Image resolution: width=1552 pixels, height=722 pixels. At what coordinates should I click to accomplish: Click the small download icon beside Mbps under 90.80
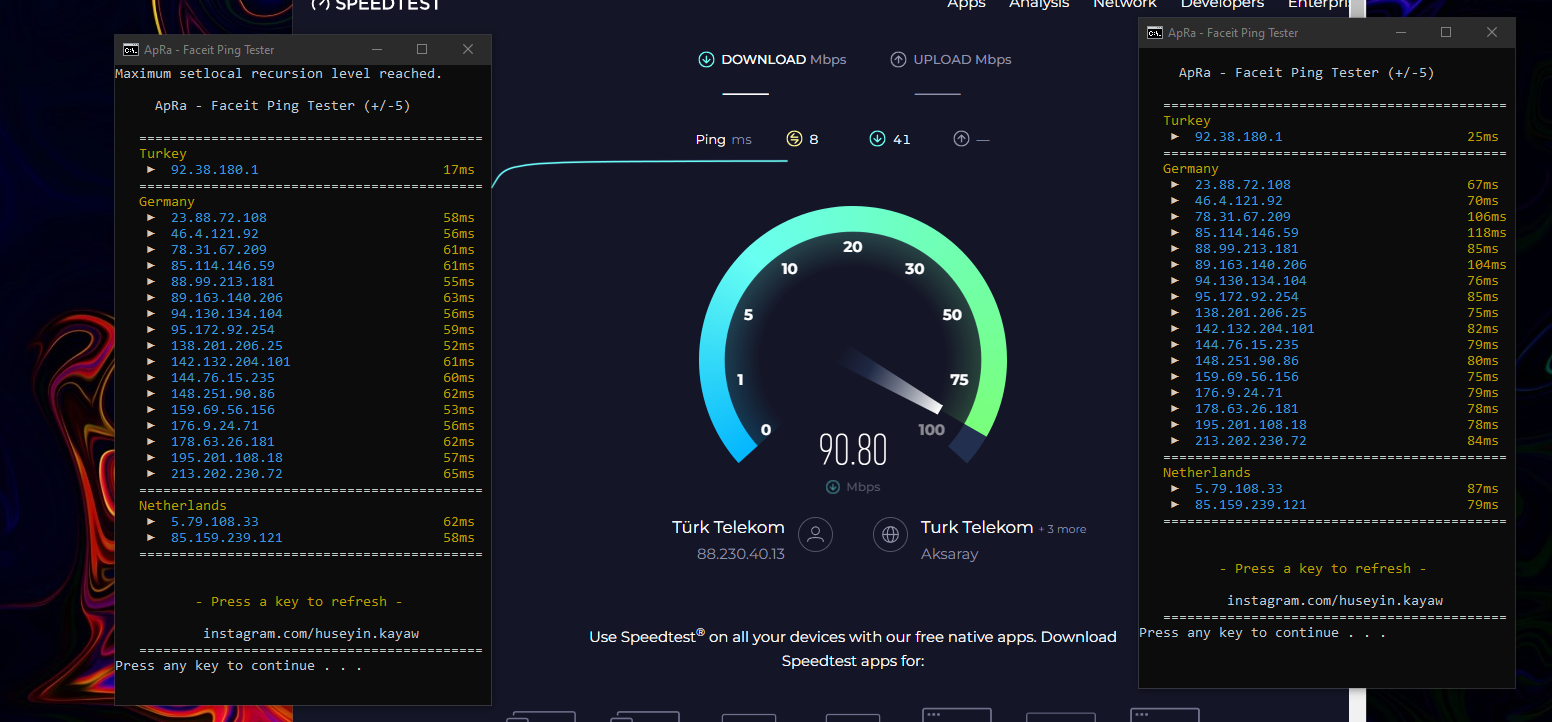832,487
